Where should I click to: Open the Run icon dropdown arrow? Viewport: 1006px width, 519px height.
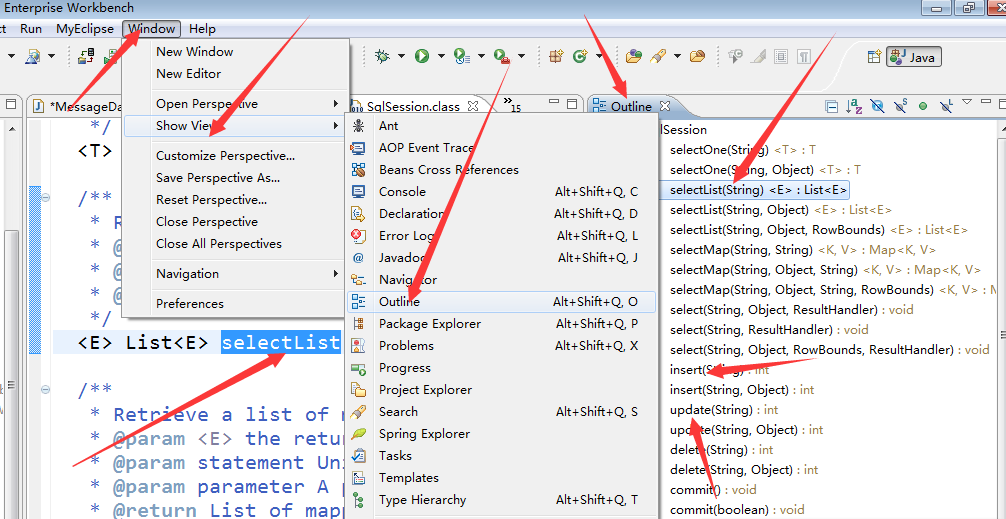pyautogui.click(x=441, y=56)
